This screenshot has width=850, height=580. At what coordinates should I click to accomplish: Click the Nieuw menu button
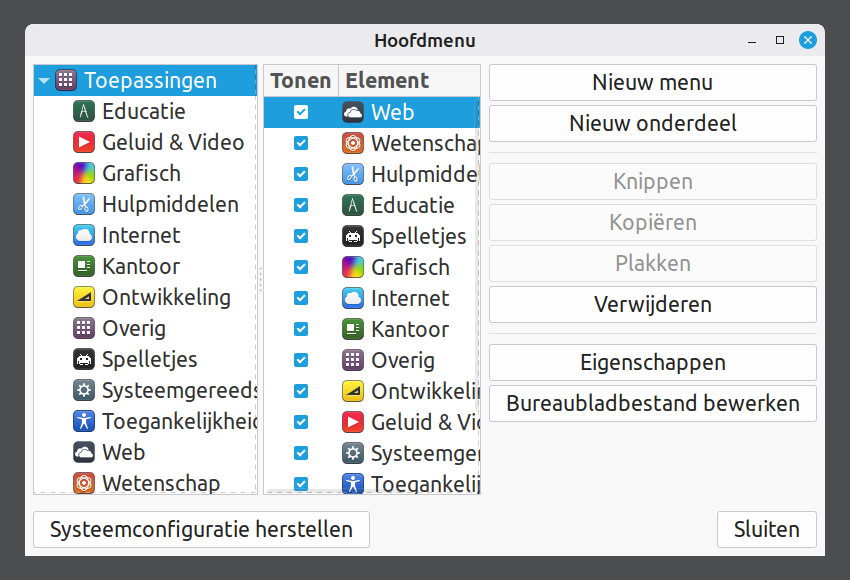coord(652,83)
